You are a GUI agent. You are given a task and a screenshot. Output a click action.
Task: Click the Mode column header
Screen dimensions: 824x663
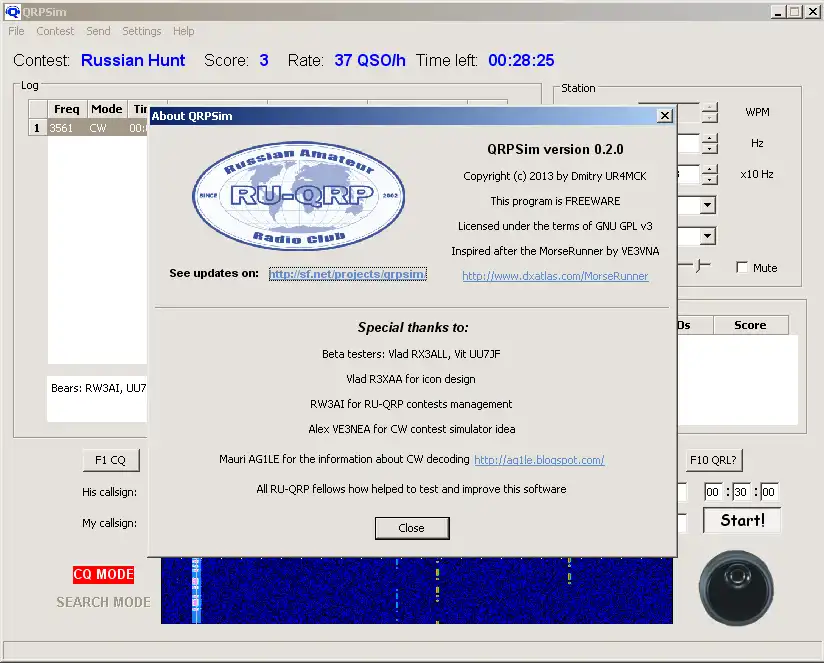(x=107, y=109)
